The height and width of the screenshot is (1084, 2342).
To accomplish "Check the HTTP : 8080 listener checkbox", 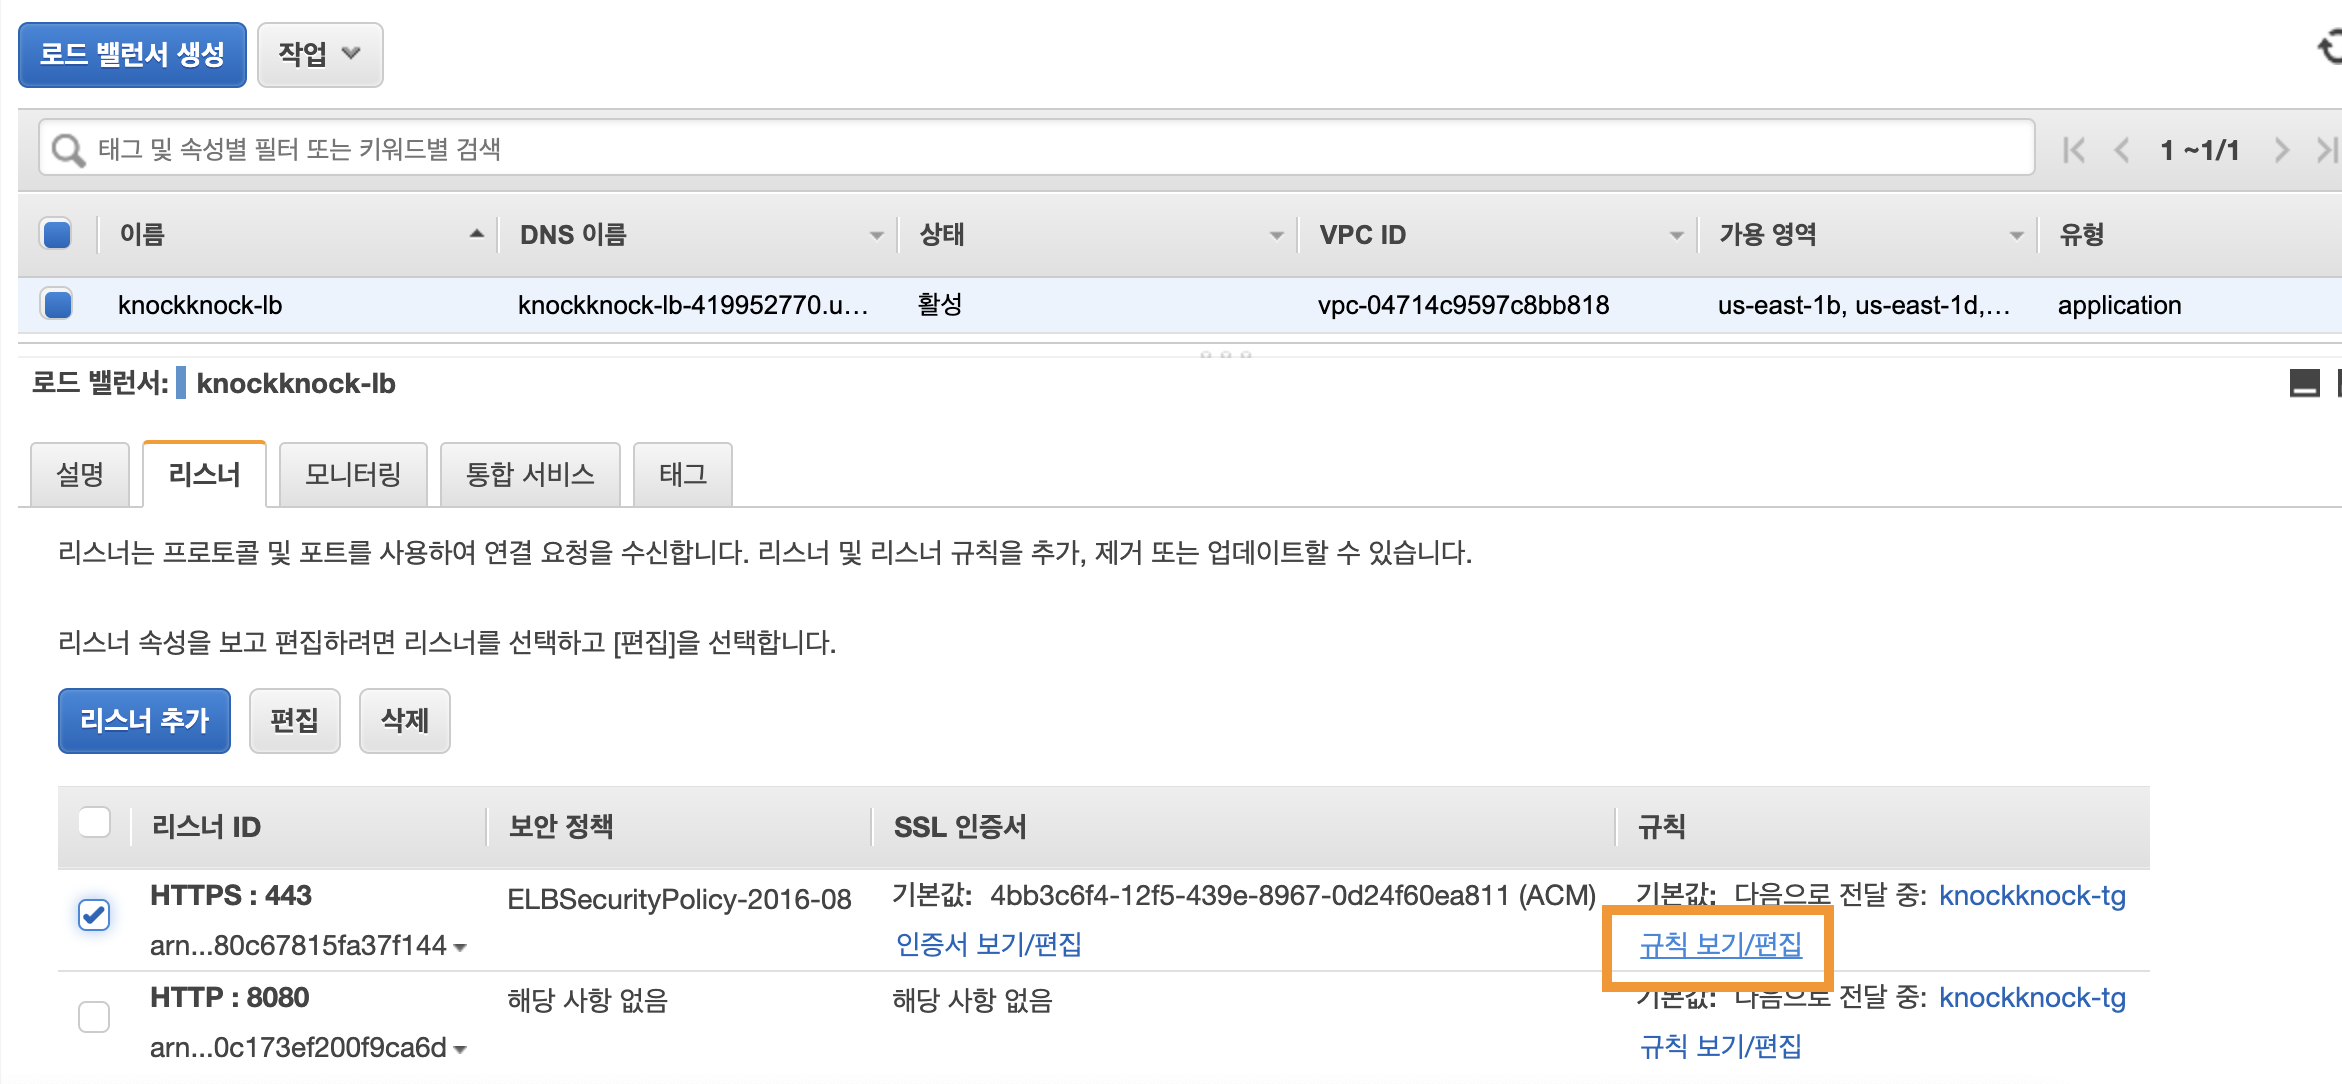I will tap(94, 1016).
